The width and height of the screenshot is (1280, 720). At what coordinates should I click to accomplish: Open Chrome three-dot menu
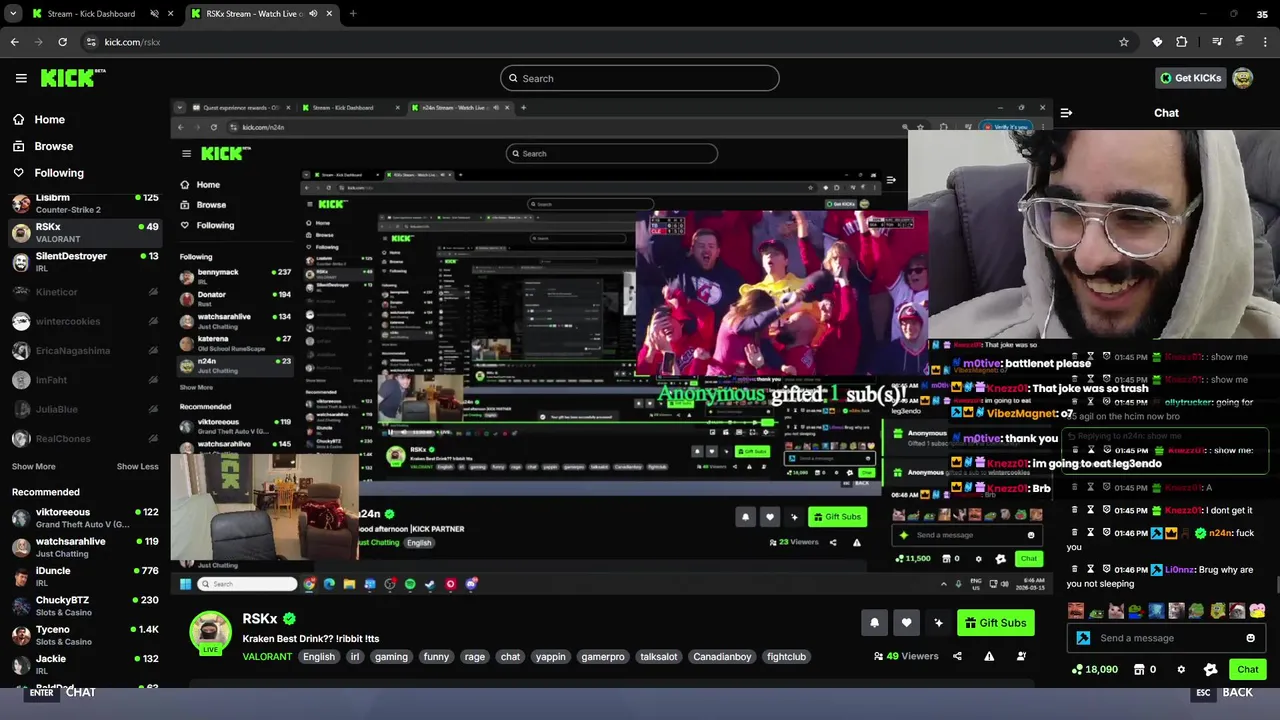pyautogui.click(x=1266, y=42)
